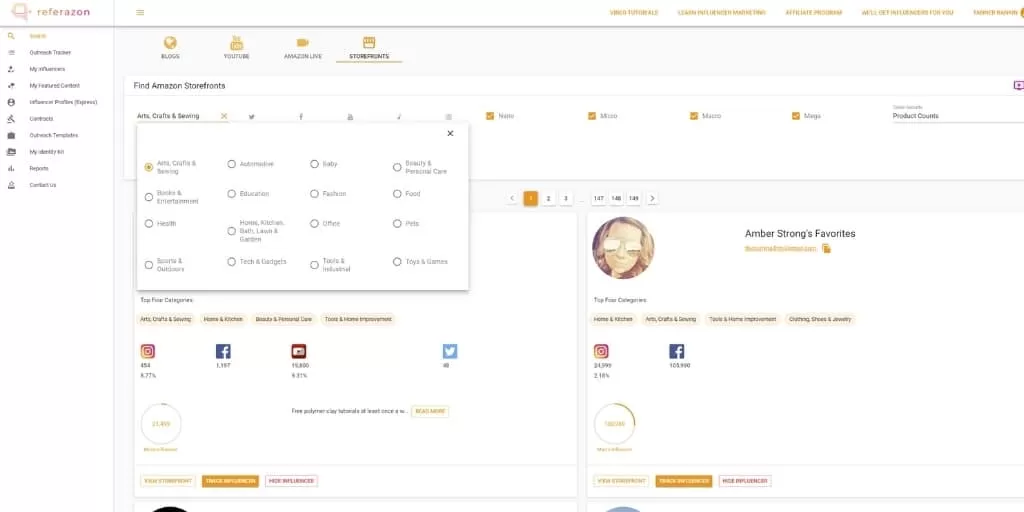Select the Automotive category radio button
The width and height of the screenshot is (1024, 512).
pos(231,164)
